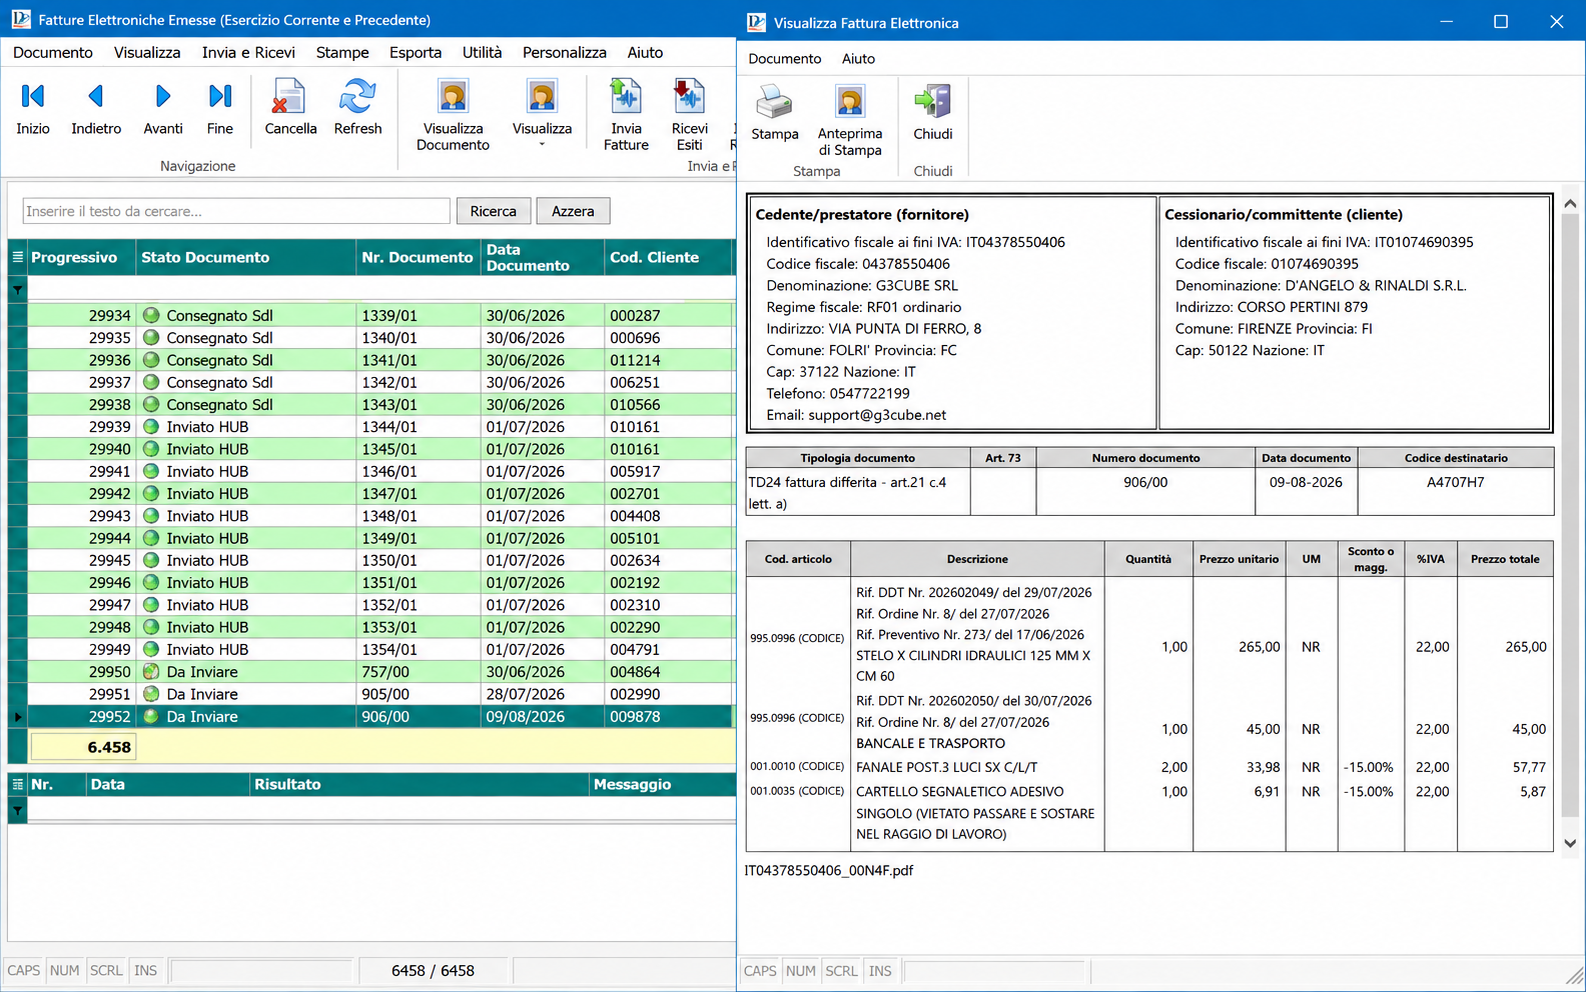
Task: Sort by Progressivo column header
Action: (x=81, y=257)
